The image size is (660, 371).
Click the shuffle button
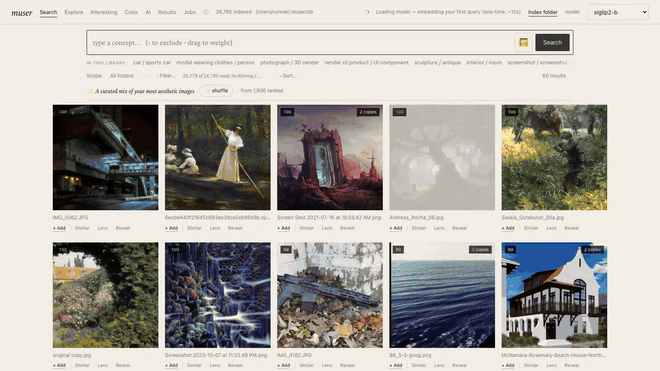click(216, 91)
